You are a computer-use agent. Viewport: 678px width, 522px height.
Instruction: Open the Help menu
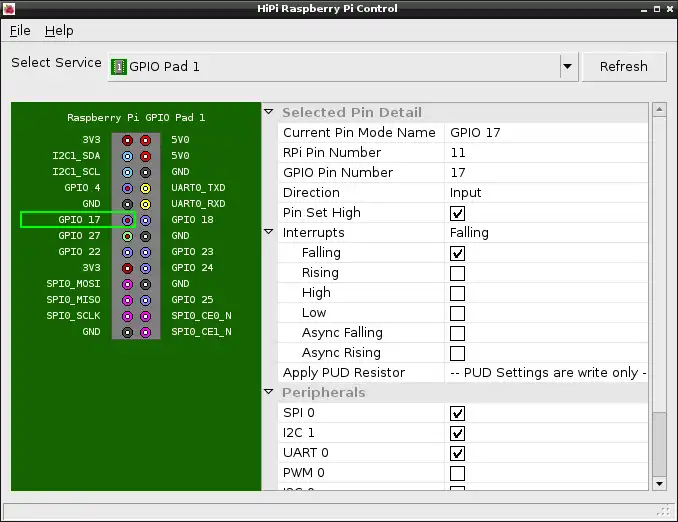(x=59, y=31)
